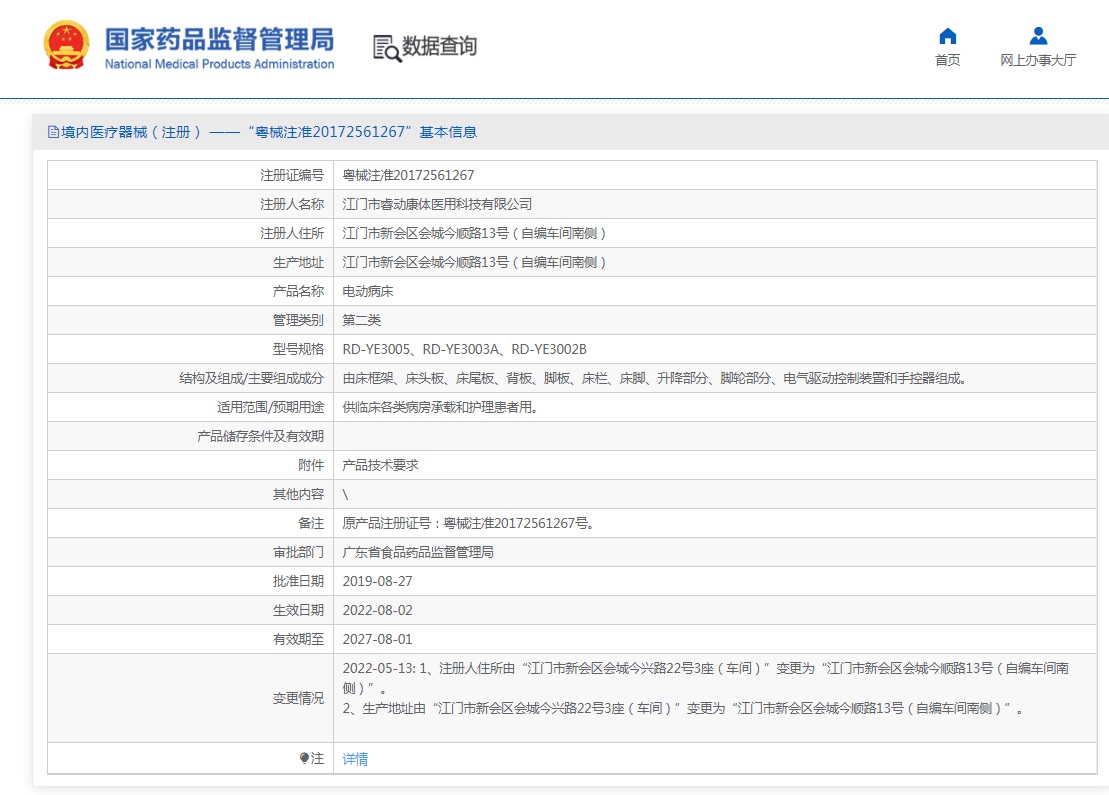
Task: Click the 备注 label
Action: pyautogui.click(x=311, y=523)
